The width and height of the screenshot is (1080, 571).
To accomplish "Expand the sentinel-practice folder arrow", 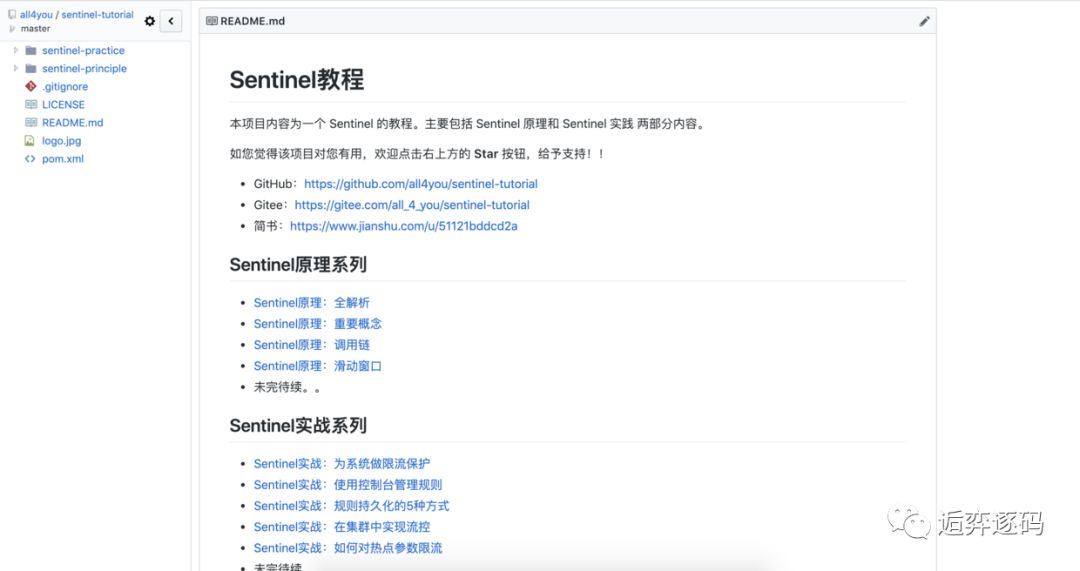I will point(16,50).
